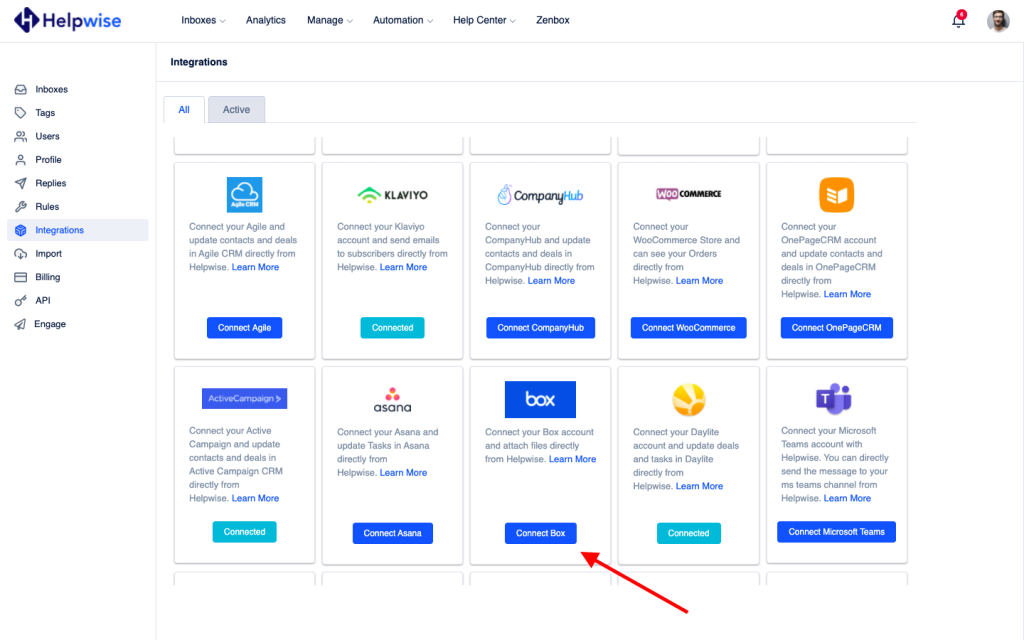Open Learn More for CompanyHub
The image size is (1024, 640).
551,281
